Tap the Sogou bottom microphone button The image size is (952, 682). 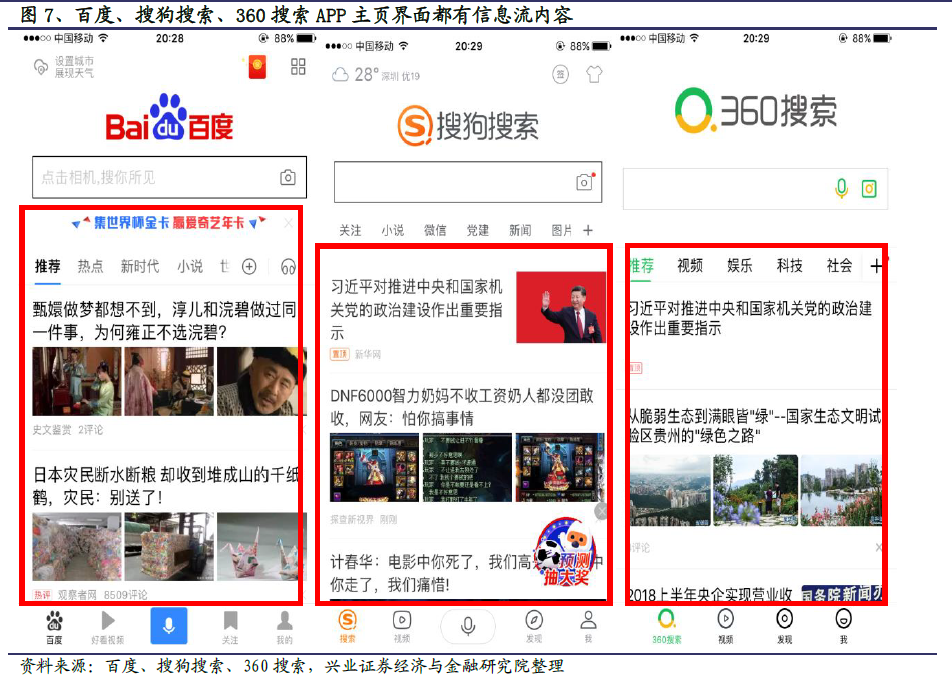(x=467, y=626)
